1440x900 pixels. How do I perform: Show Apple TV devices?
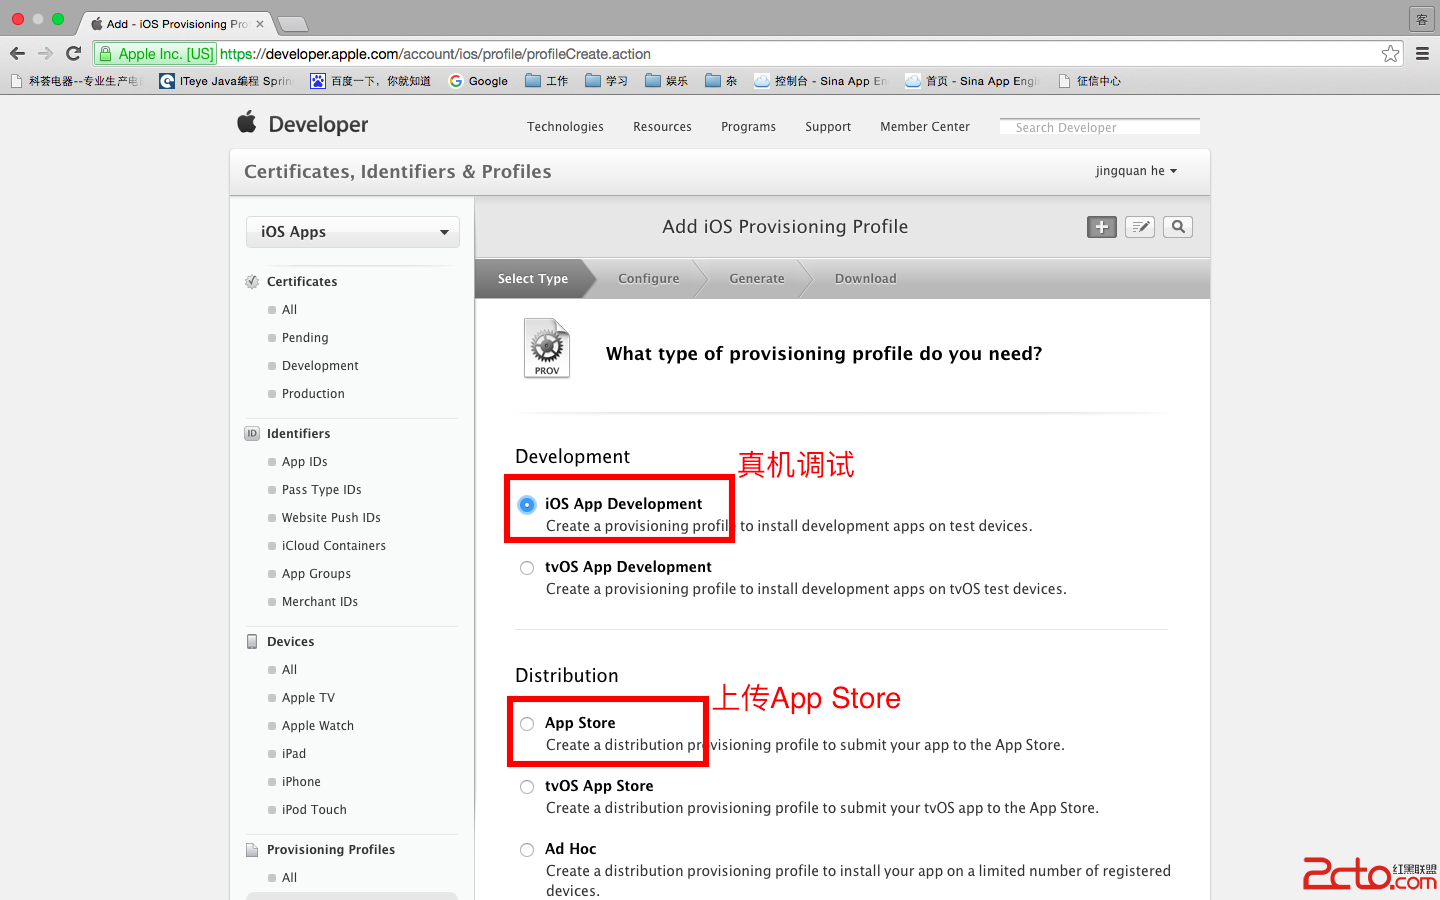tap(308, 698)
